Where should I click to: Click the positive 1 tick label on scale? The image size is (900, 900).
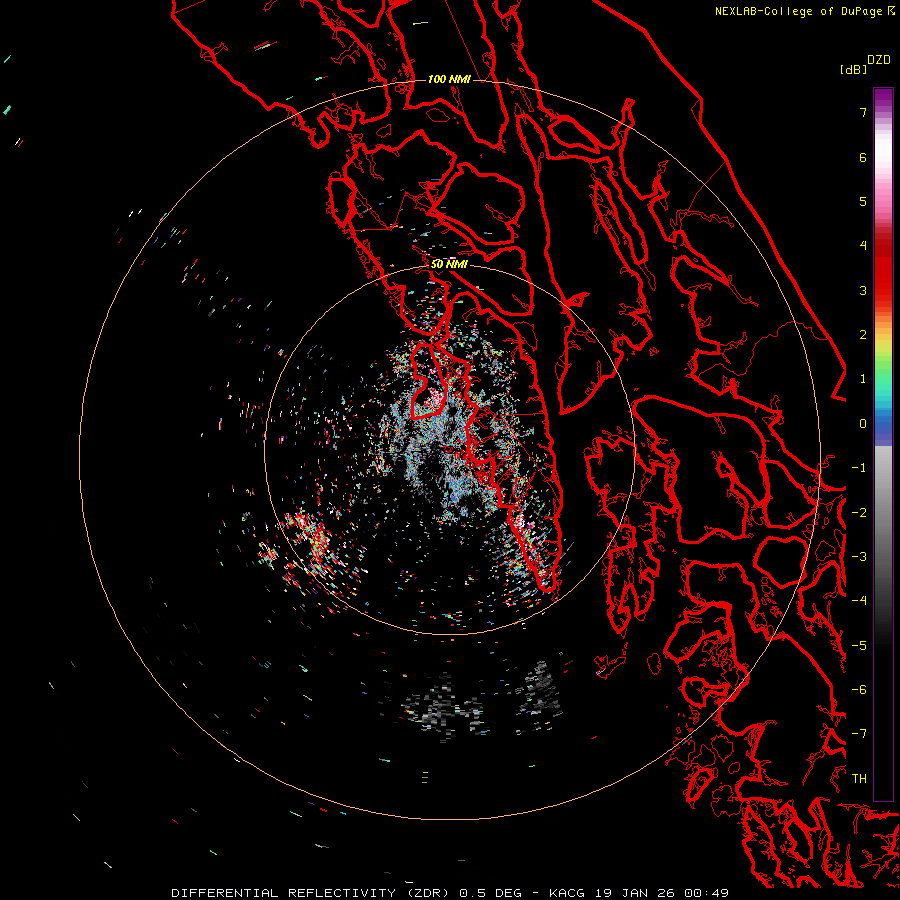click(863, 379)
